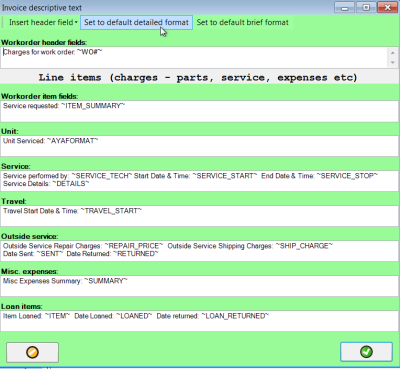Click the 'Misc. expenses:' label
Viewport: 400px width, 369px height.
(30, 271)
